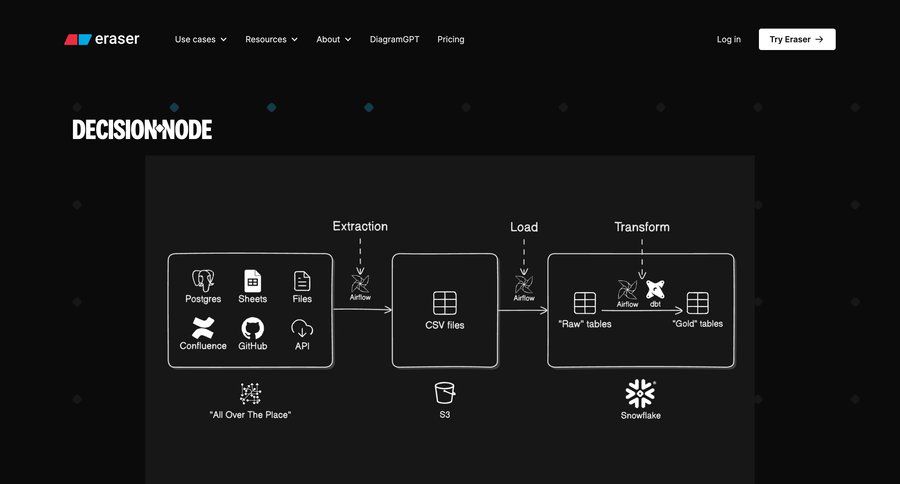The height and width of the screenshot is (484, 900).
Task: Click the Airflow icon under Extraction
Action: pyautogui.click(x=360, y=284)
